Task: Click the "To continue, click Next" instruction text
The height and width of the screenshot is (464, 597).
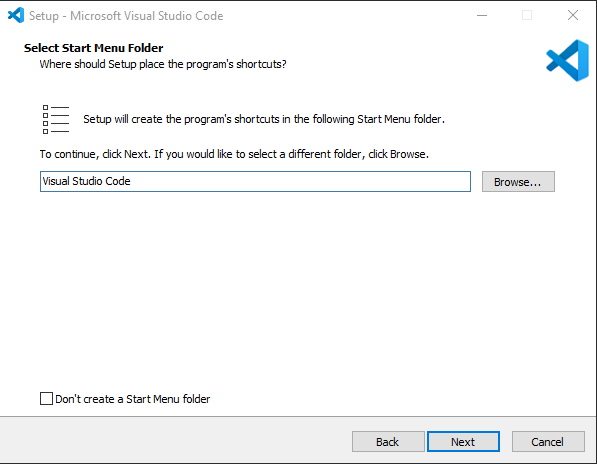Action: pos(234,154)
